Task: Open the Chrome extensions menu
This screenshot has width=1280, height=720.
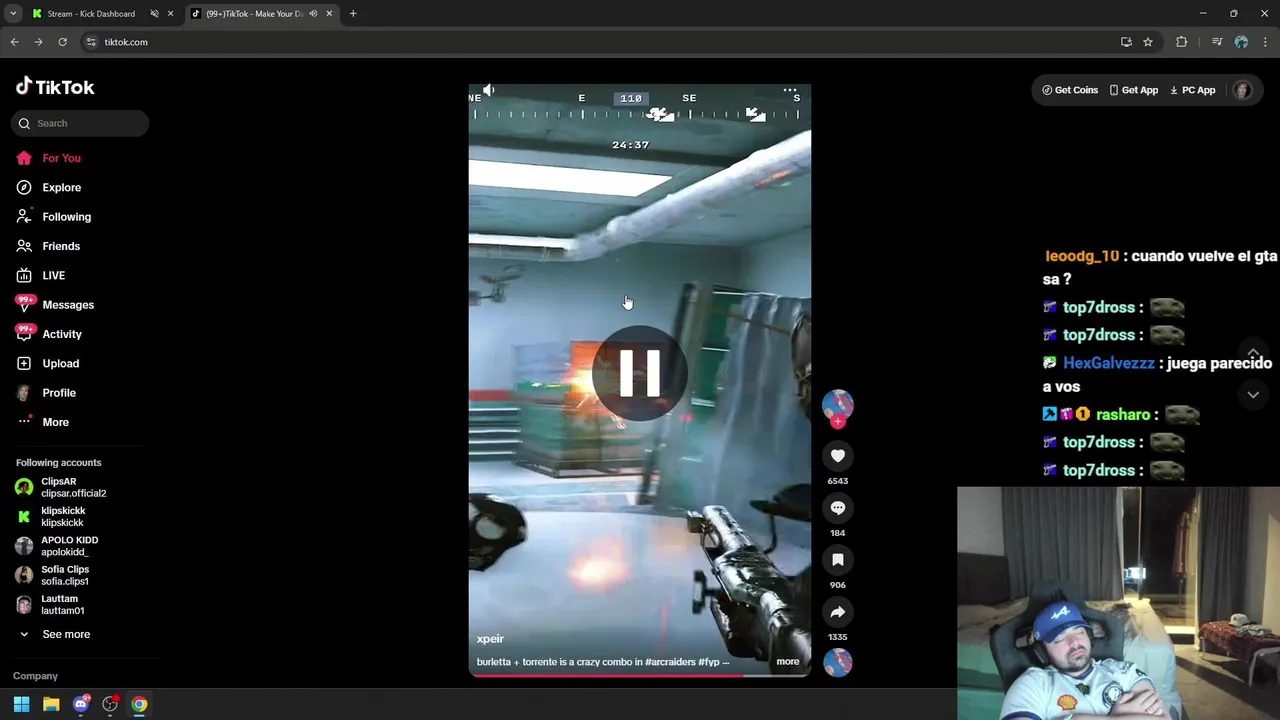Action: [1182, 42]
